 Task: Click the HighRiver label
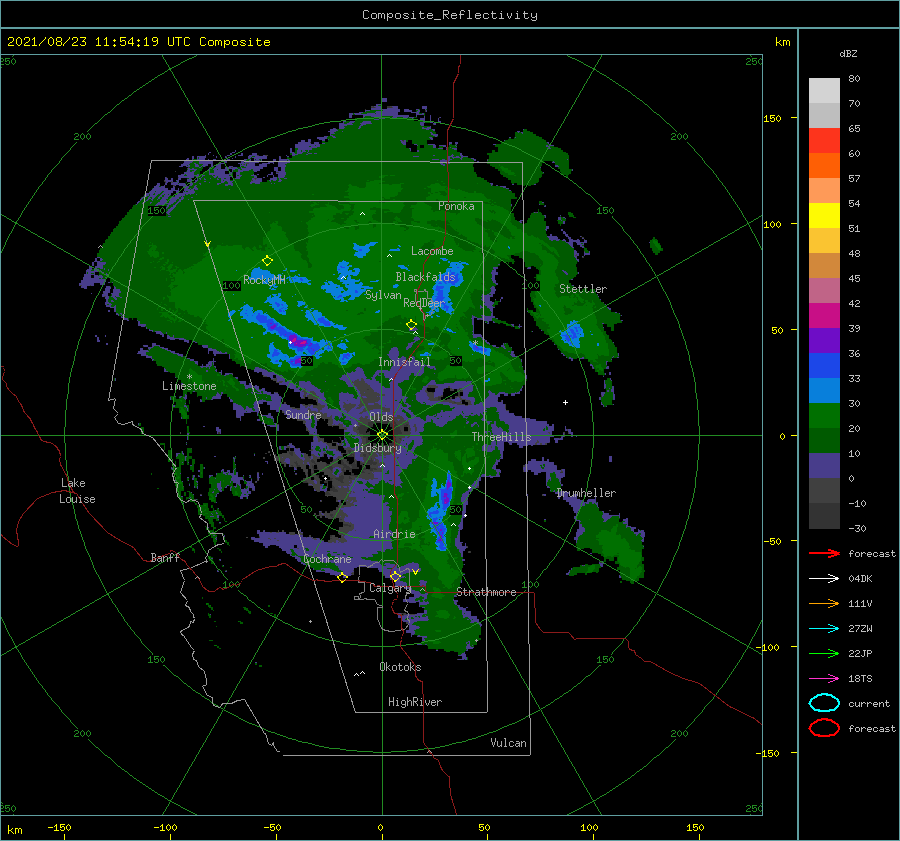(x=415, y=702)
